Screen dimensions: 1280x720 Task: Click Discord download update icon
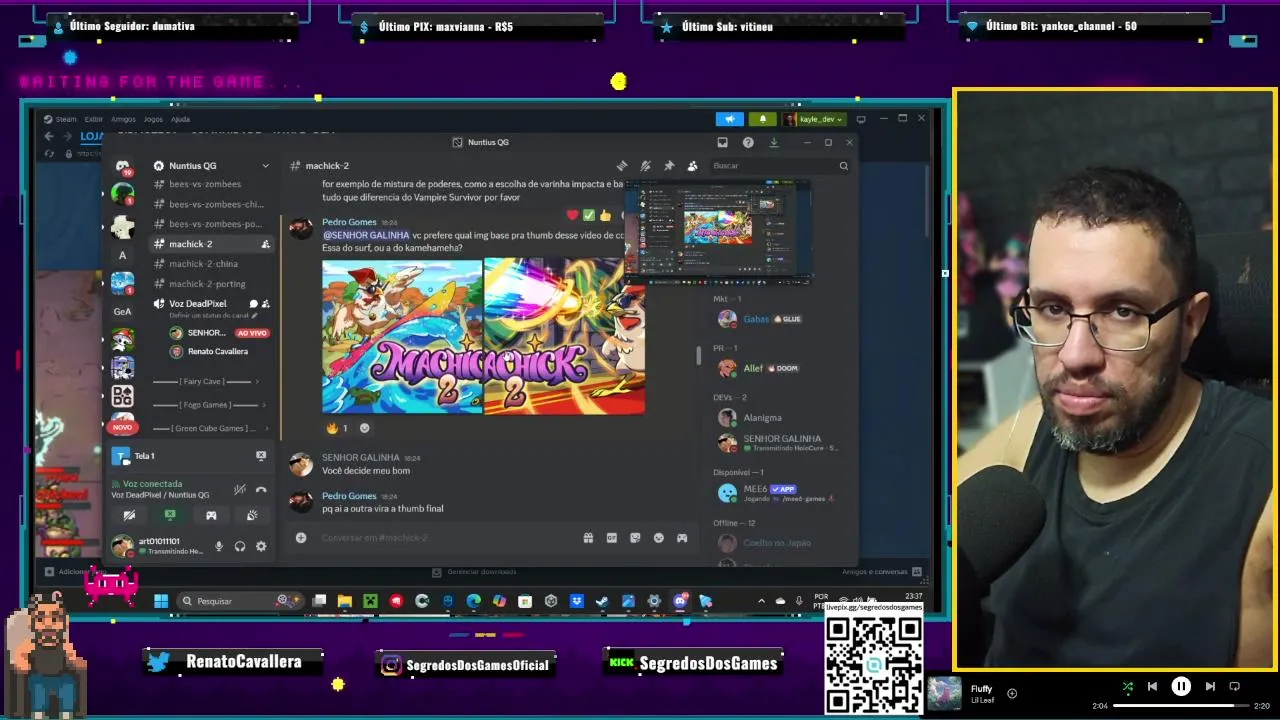pos(773,143)
